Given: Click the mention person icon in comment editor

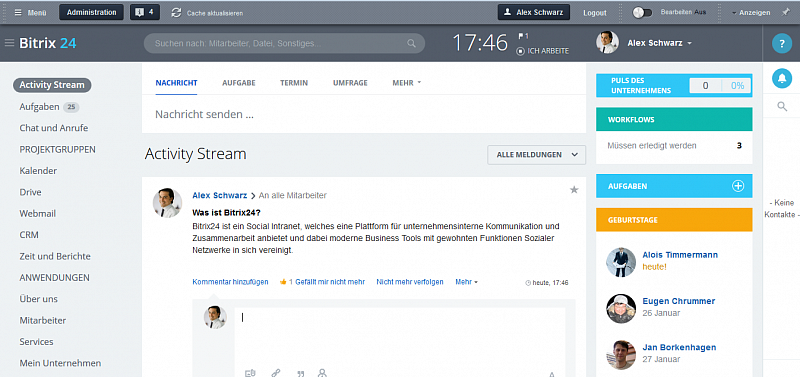Looking at the screenshot, I should [x=322, y=373].
